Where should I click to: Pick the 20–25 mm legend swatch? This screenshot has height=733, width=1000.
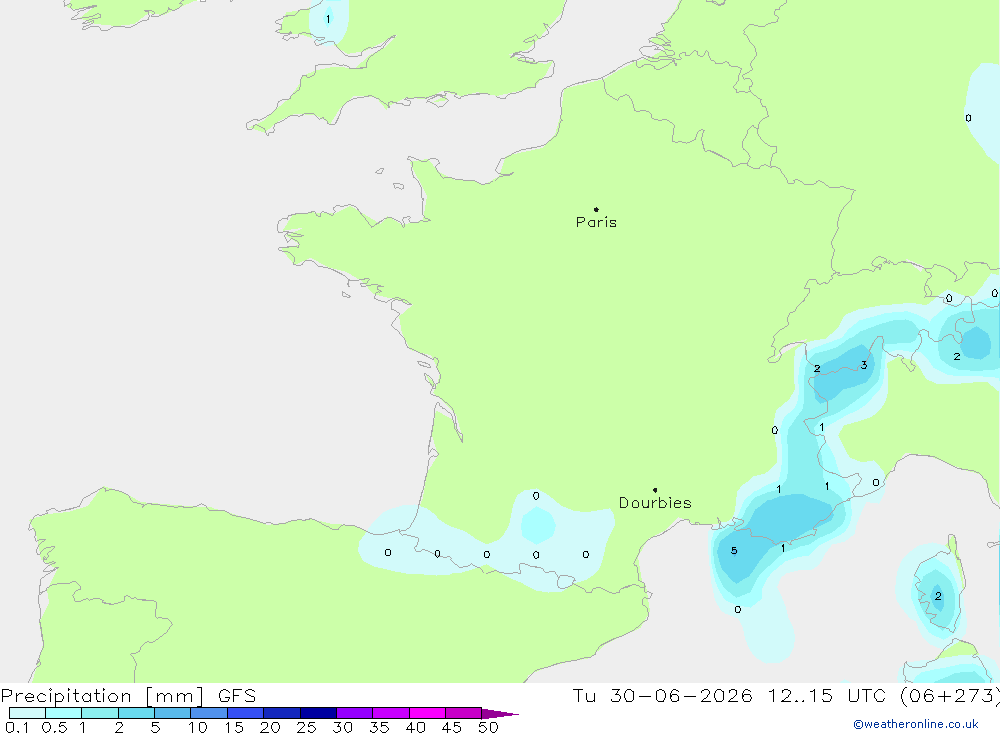[282, 713]
